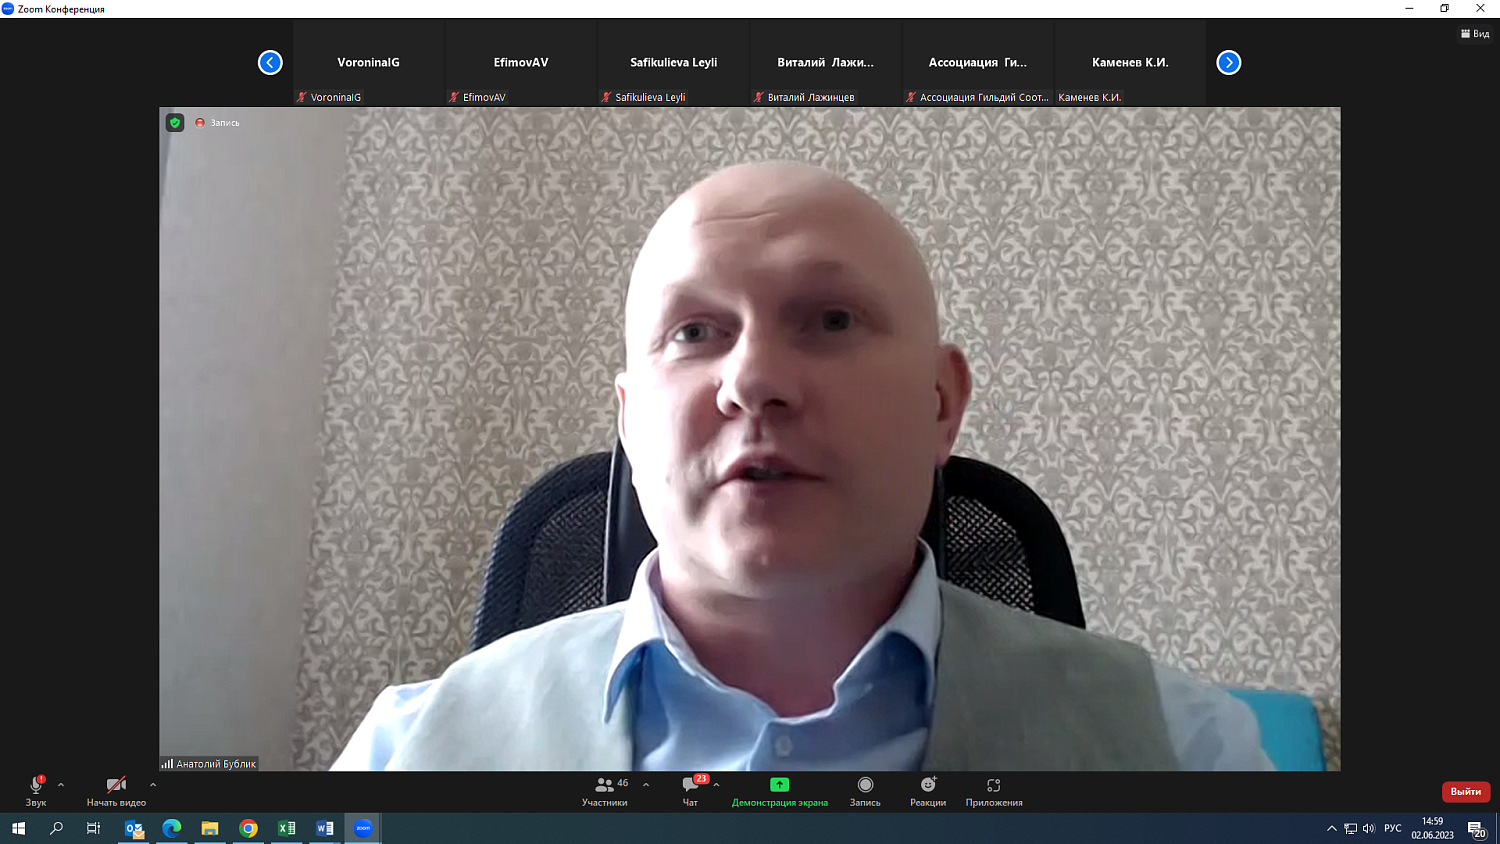Toggle camera with Start video (Начать видео)

116,786
